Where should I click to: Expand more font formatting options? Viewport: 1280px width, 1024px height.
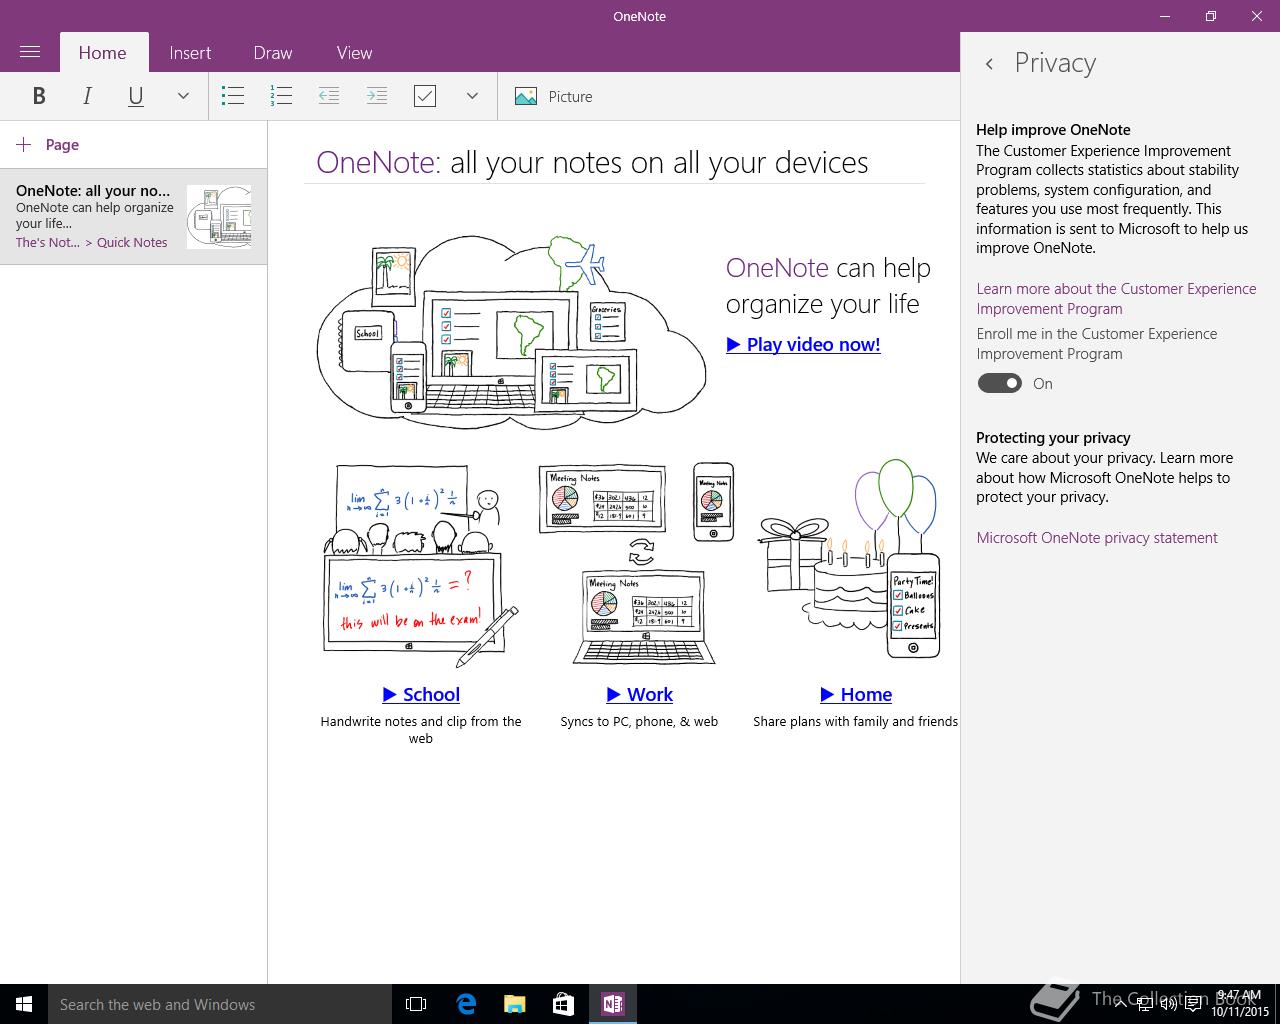(183, 96)
